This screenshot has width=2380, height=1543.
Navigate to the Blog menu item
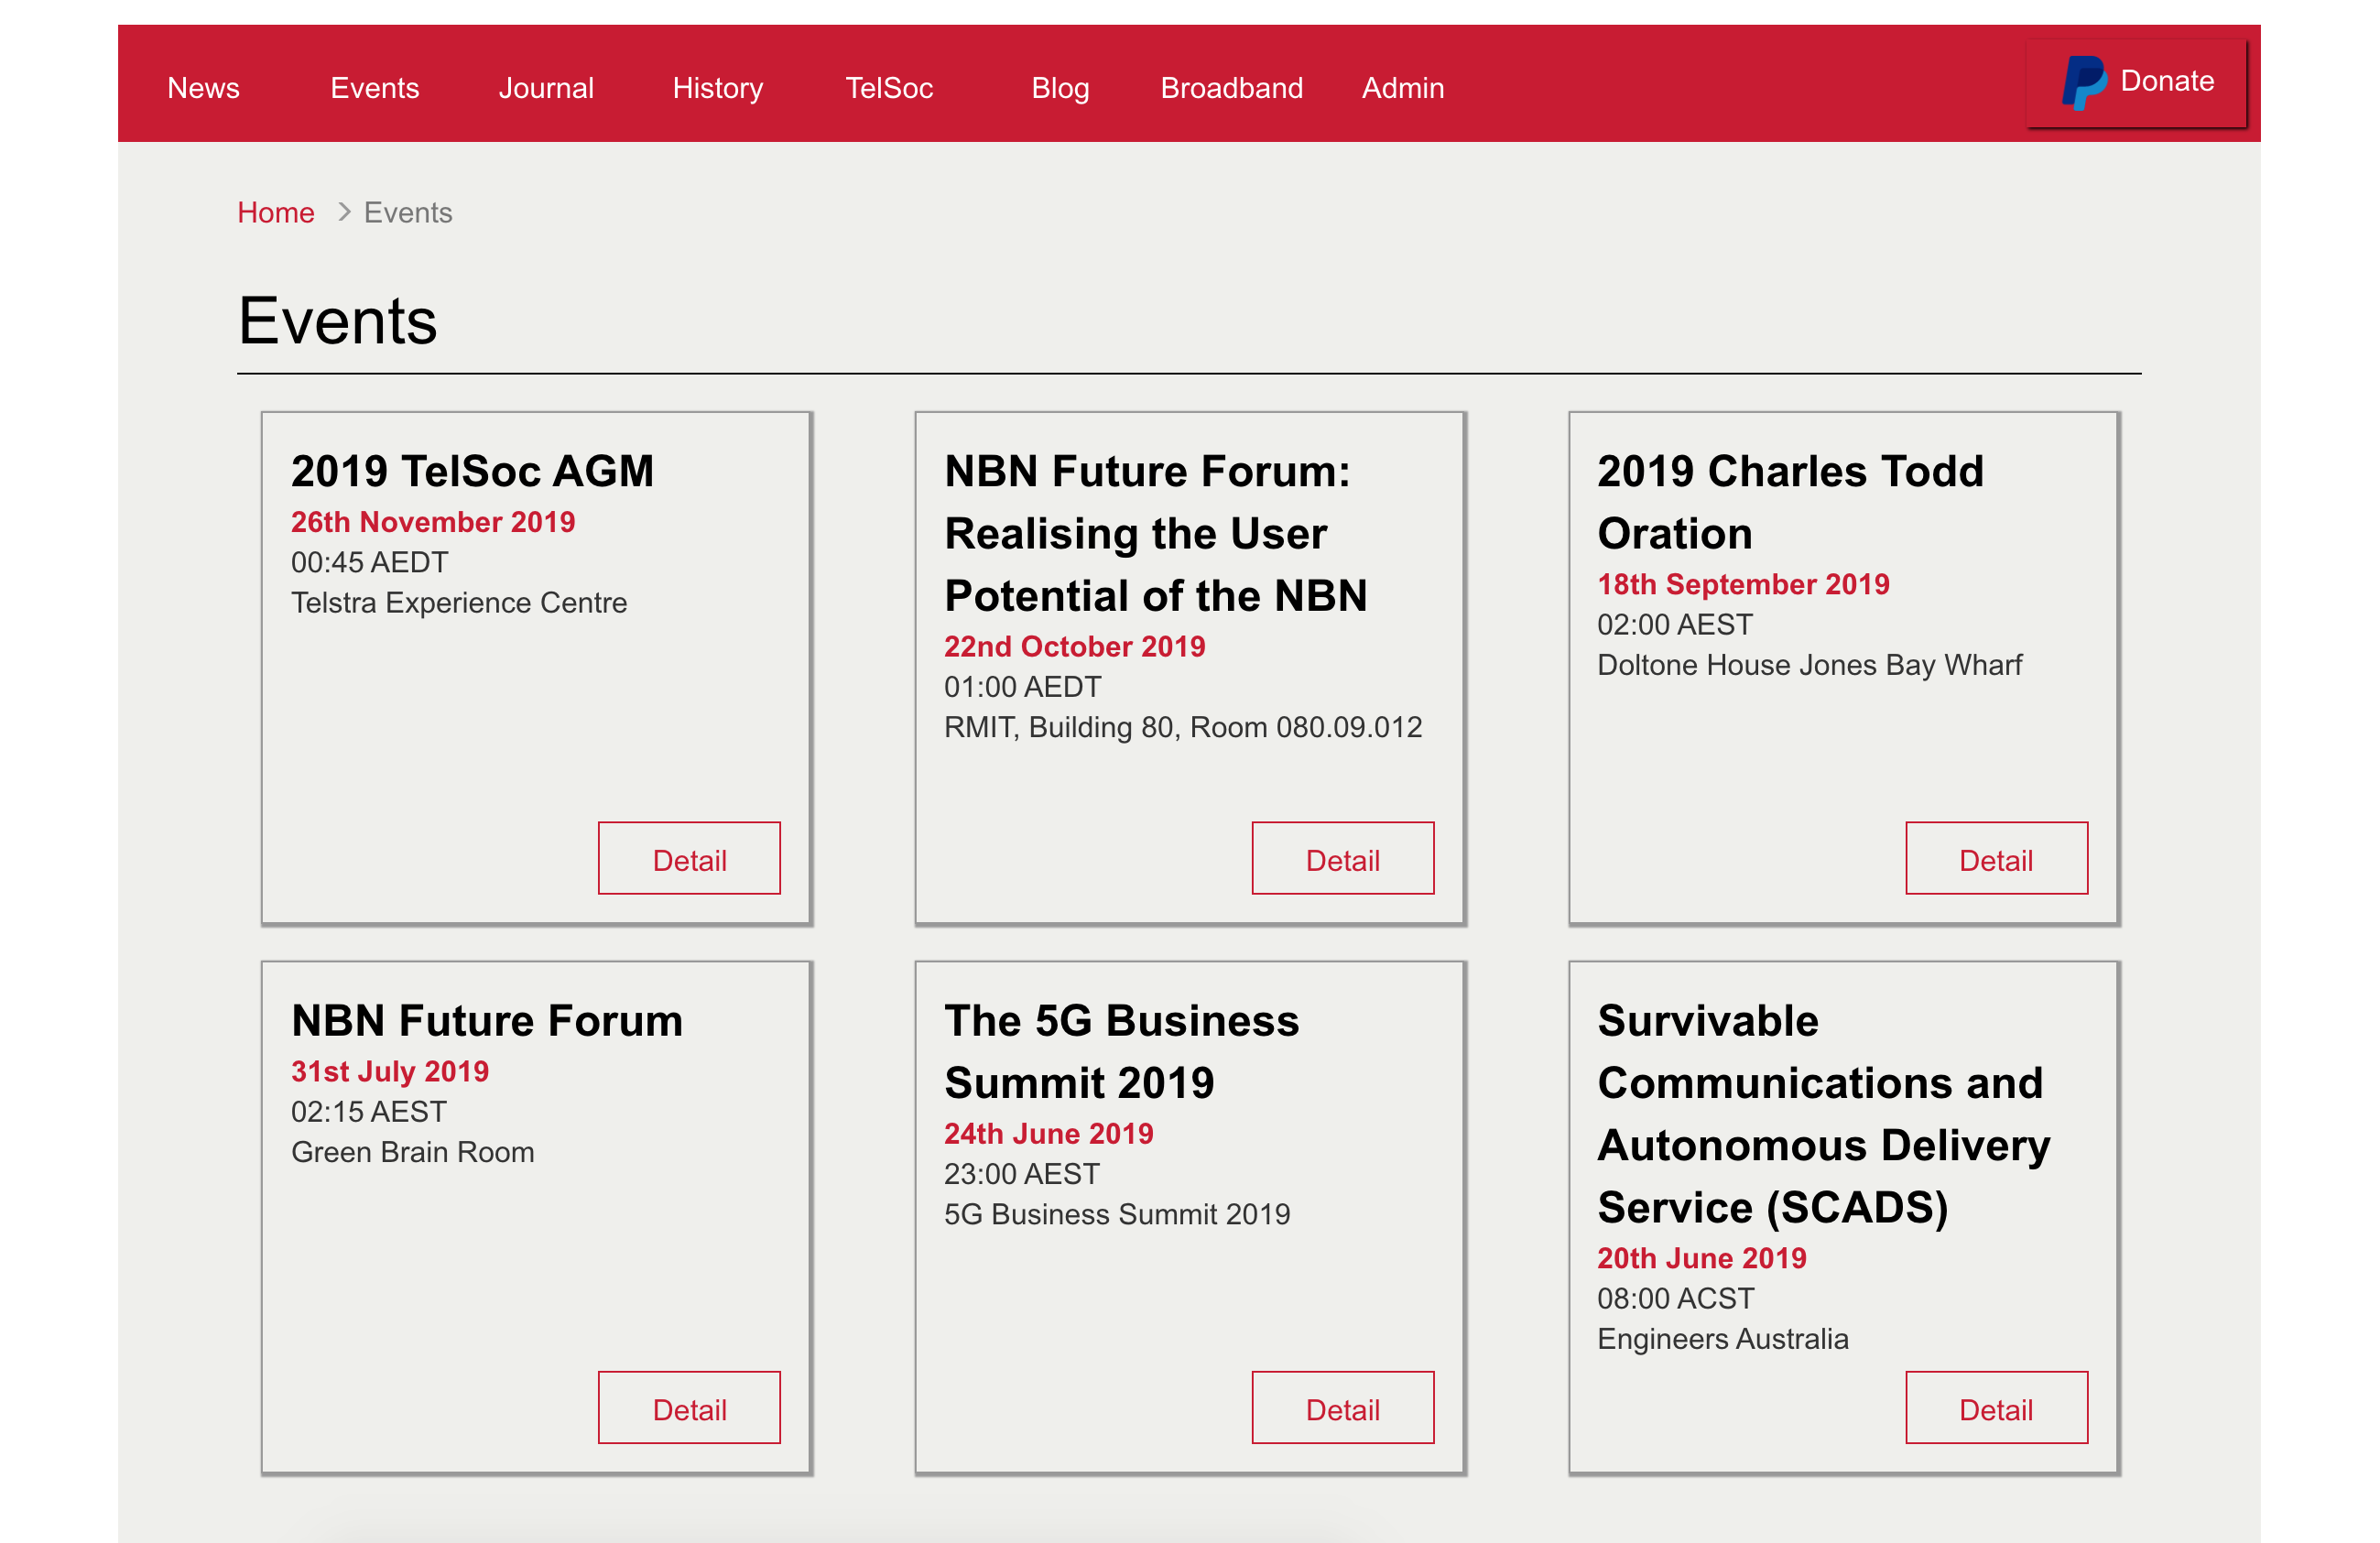(1060, 88)
